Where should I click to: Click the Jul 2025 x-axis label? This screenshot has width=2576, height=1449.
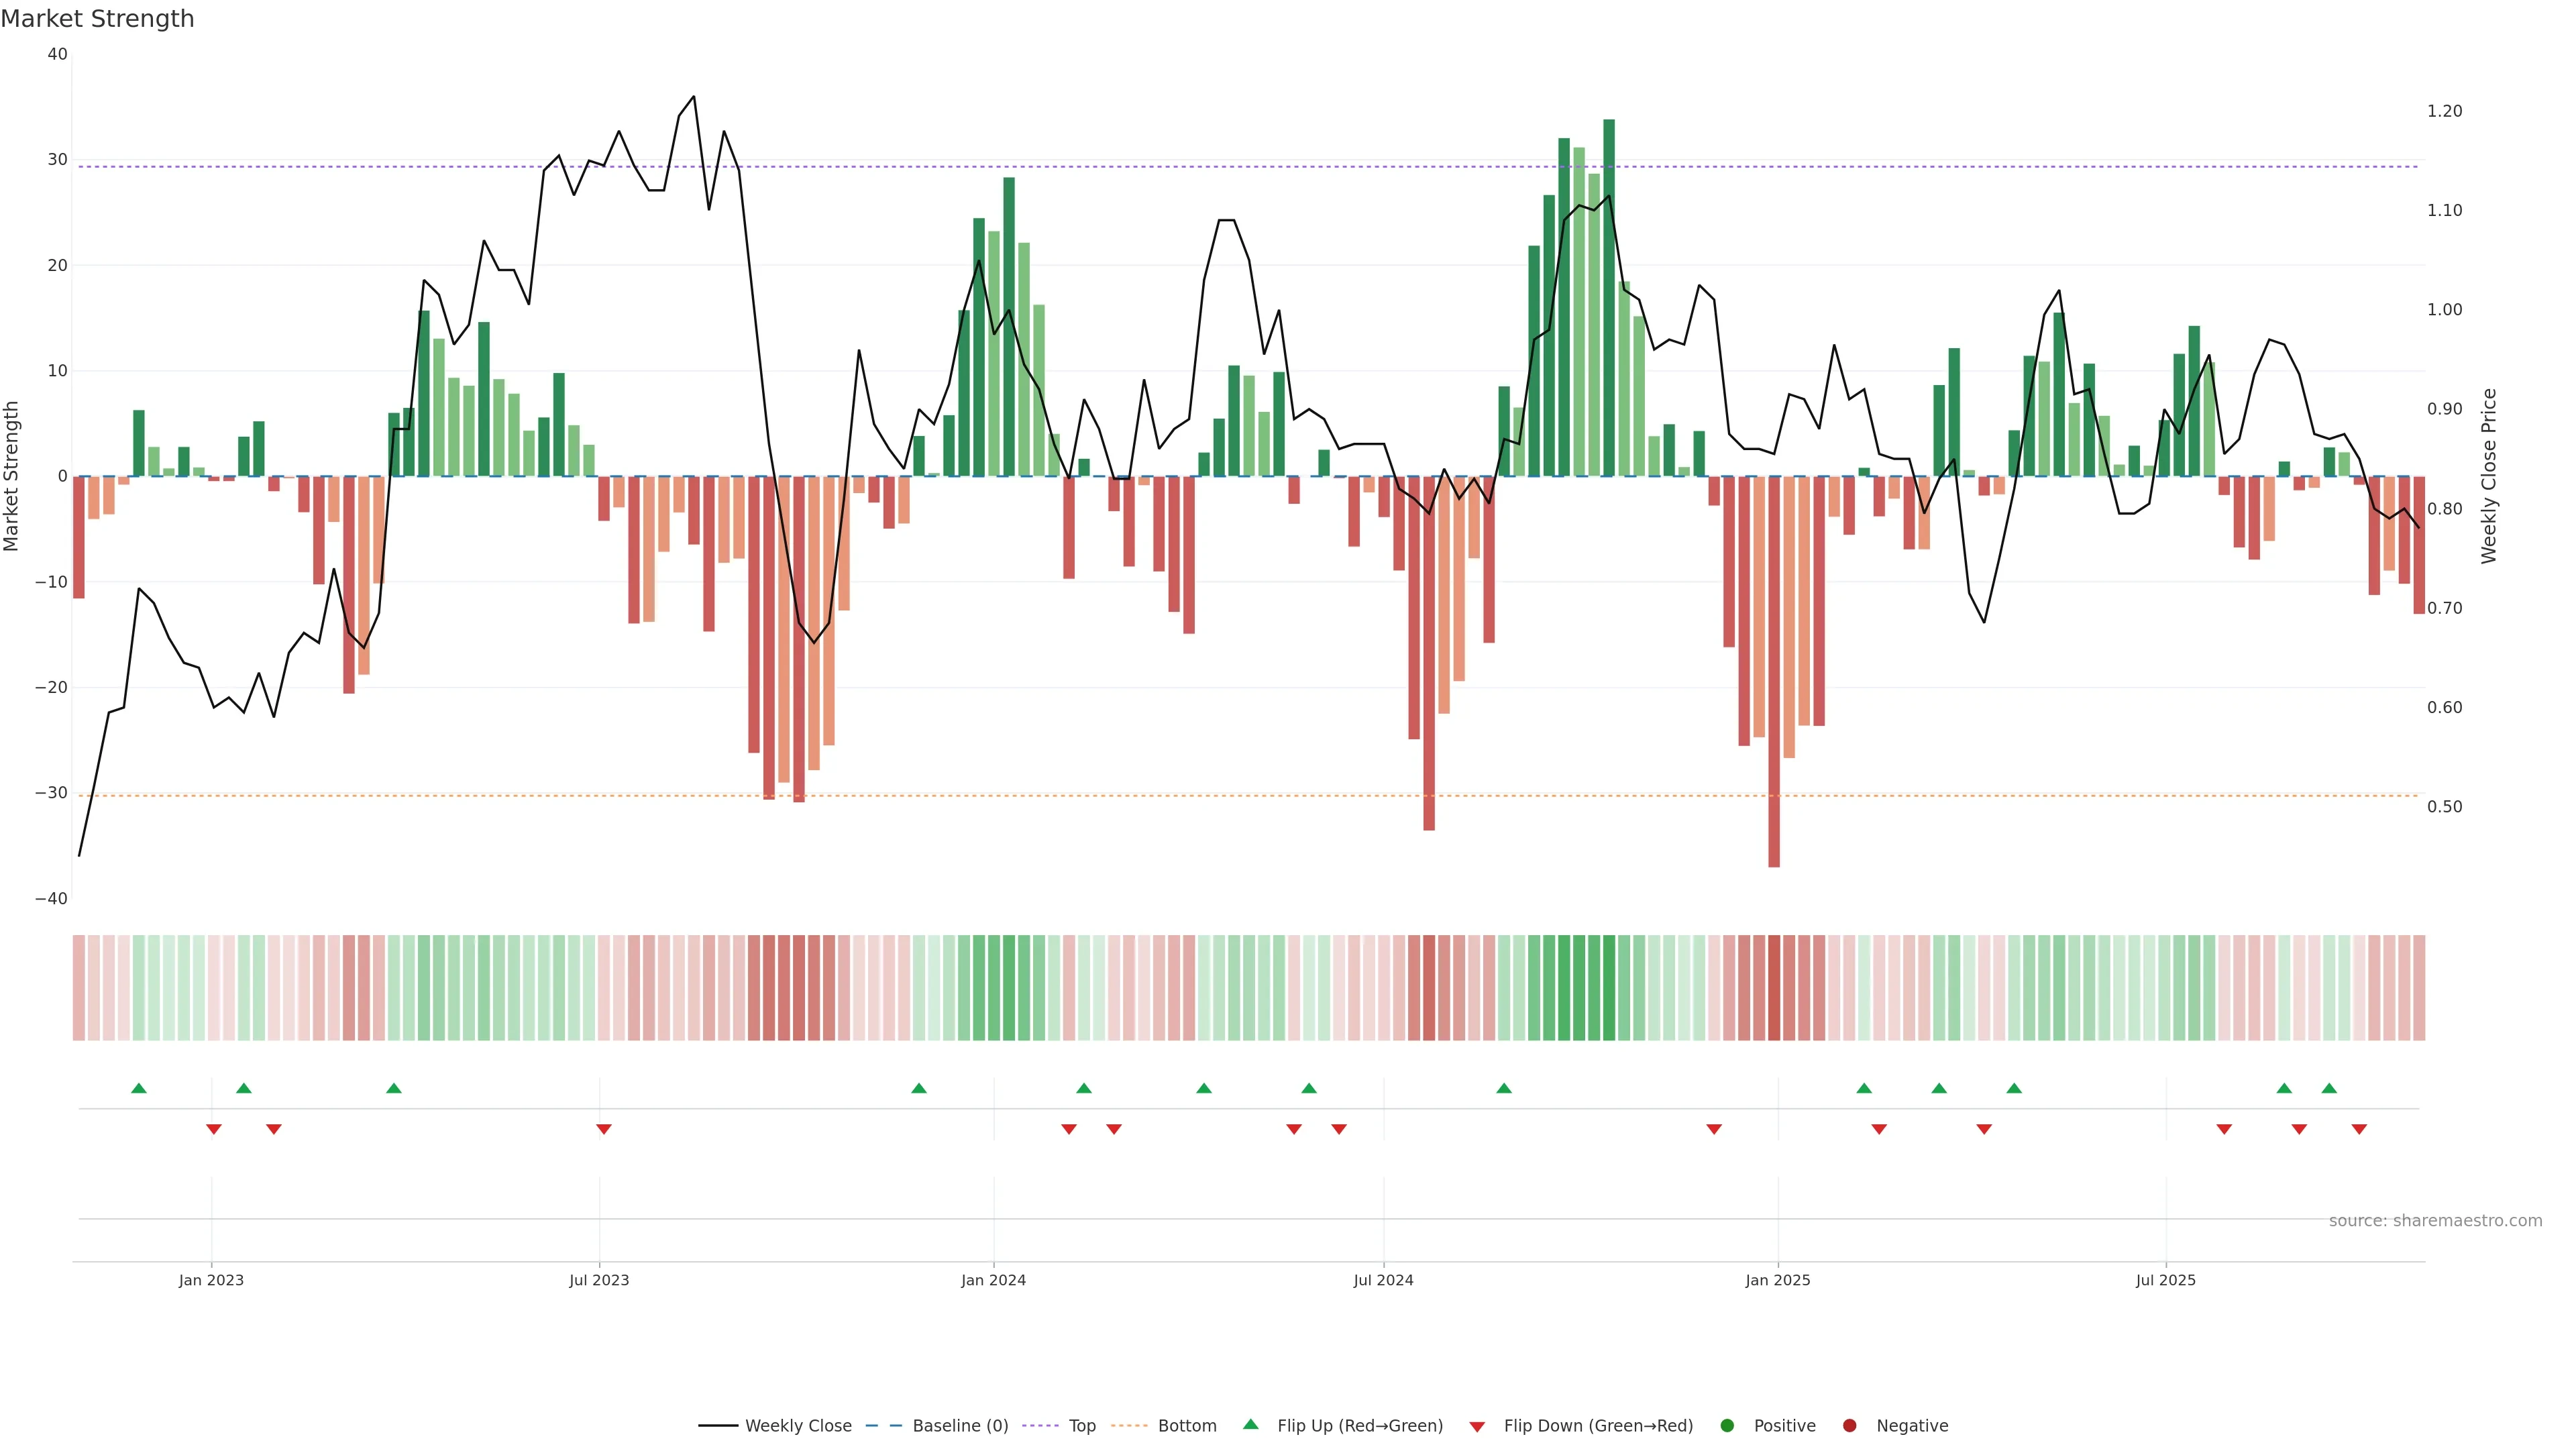pos(2165,1280)
